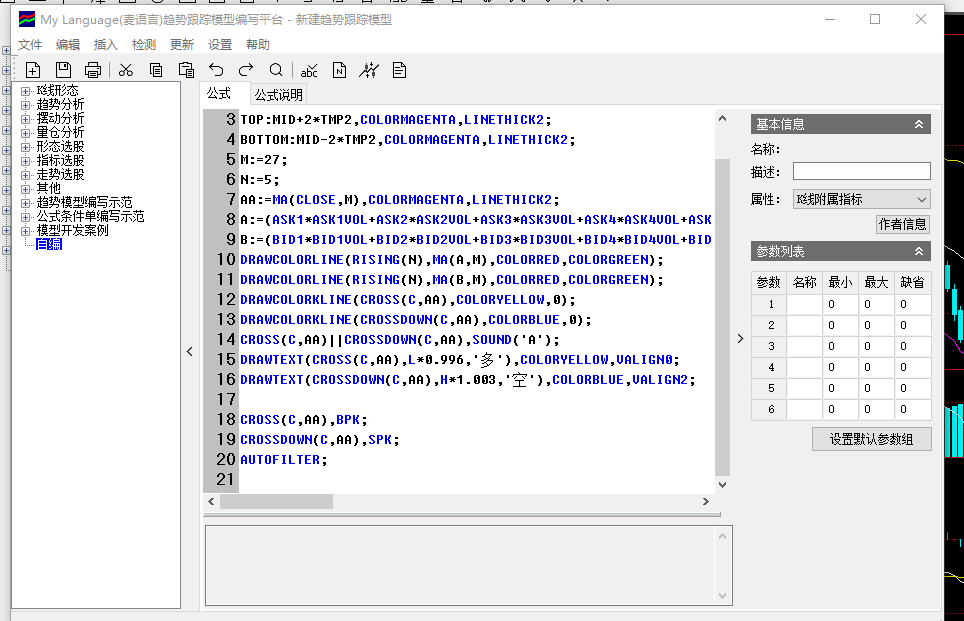
Task: Click the Redo arrow icon
Action: coord(246,70)
